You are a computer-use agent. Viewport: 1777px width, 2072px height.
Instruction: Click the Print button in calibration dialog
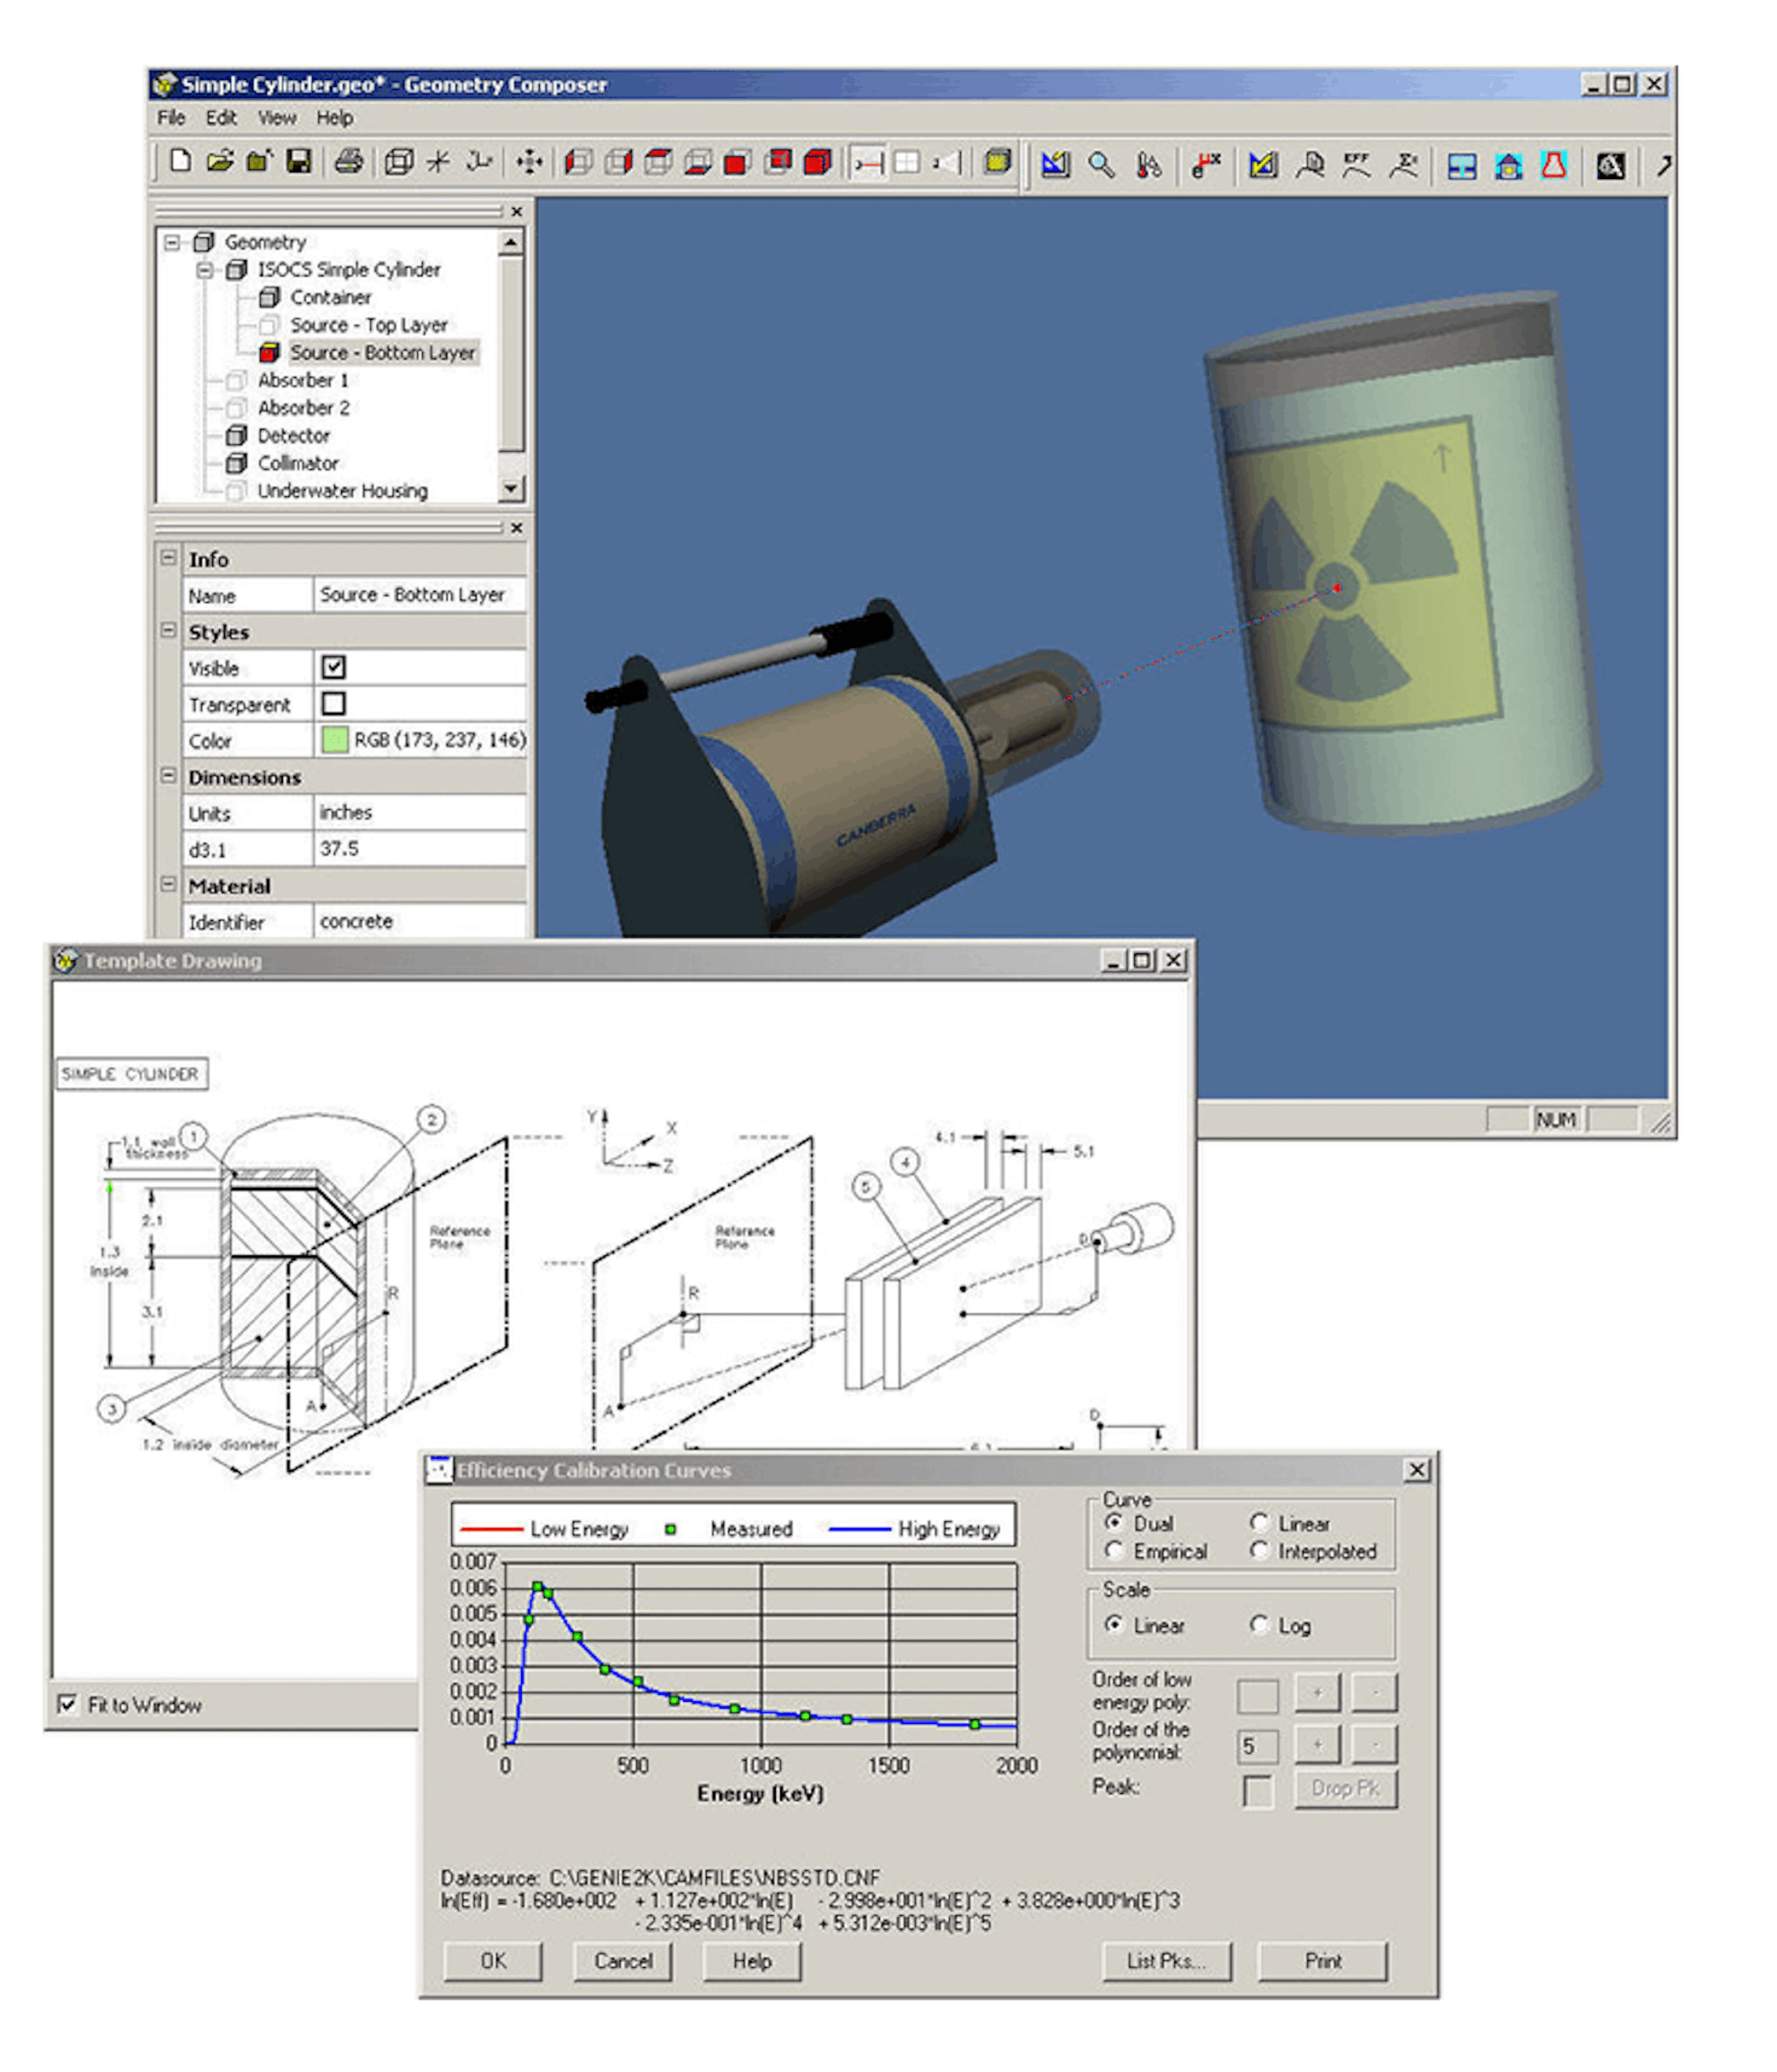click(x=1323, y=1960)
